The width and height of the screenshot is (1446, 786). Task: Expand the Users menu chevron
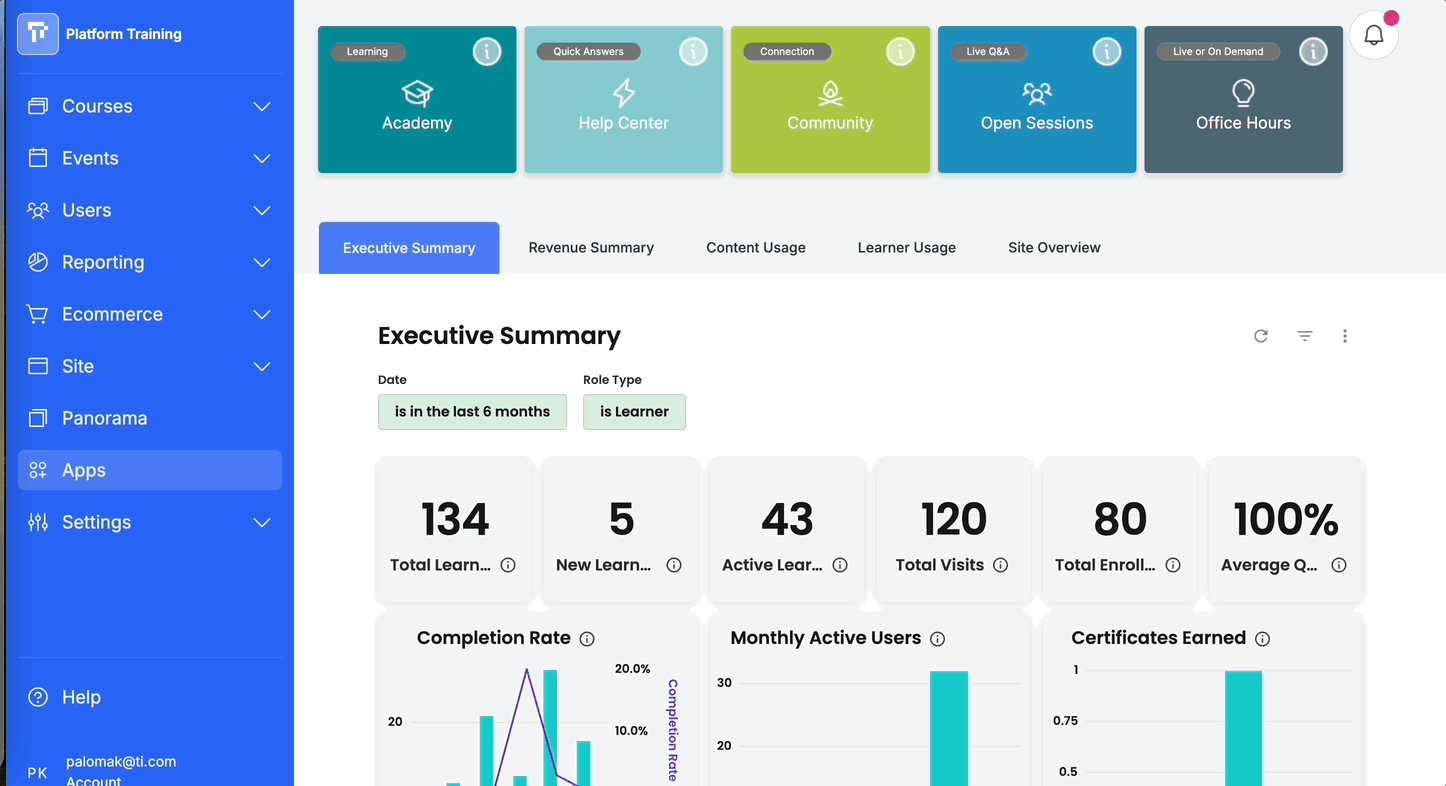262,210
